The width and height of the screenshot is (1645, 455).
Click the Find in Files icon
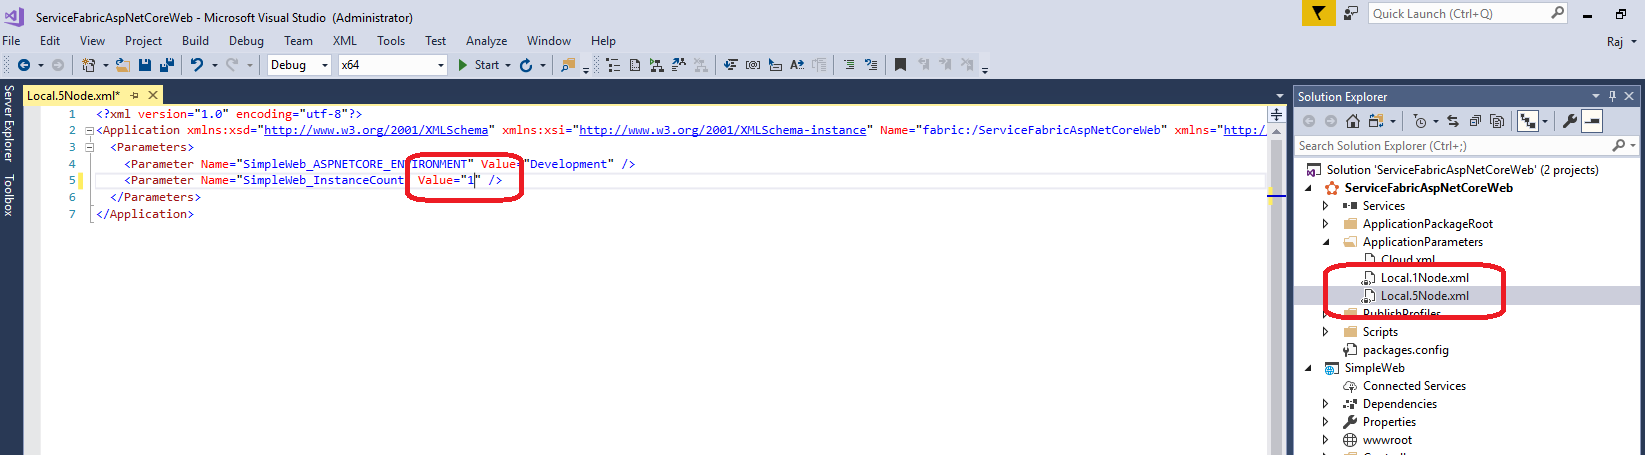[x=568, y=65]
